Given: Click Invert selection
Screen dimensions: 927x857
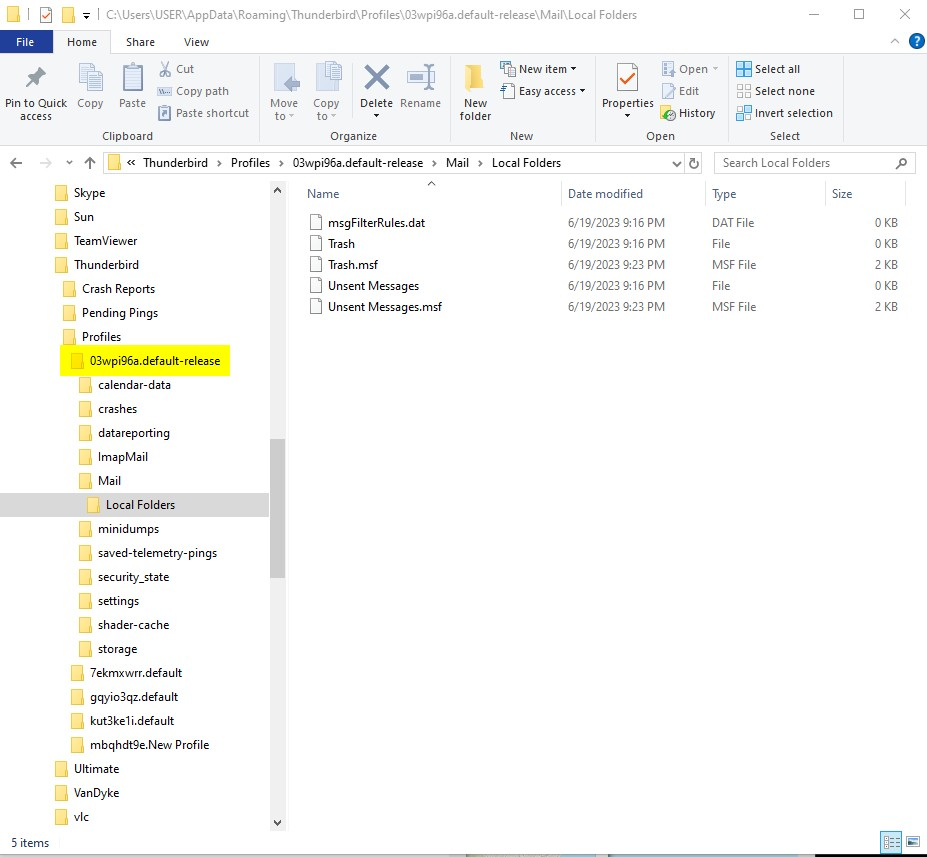Looking at the screenshot, I should [785, 113].
